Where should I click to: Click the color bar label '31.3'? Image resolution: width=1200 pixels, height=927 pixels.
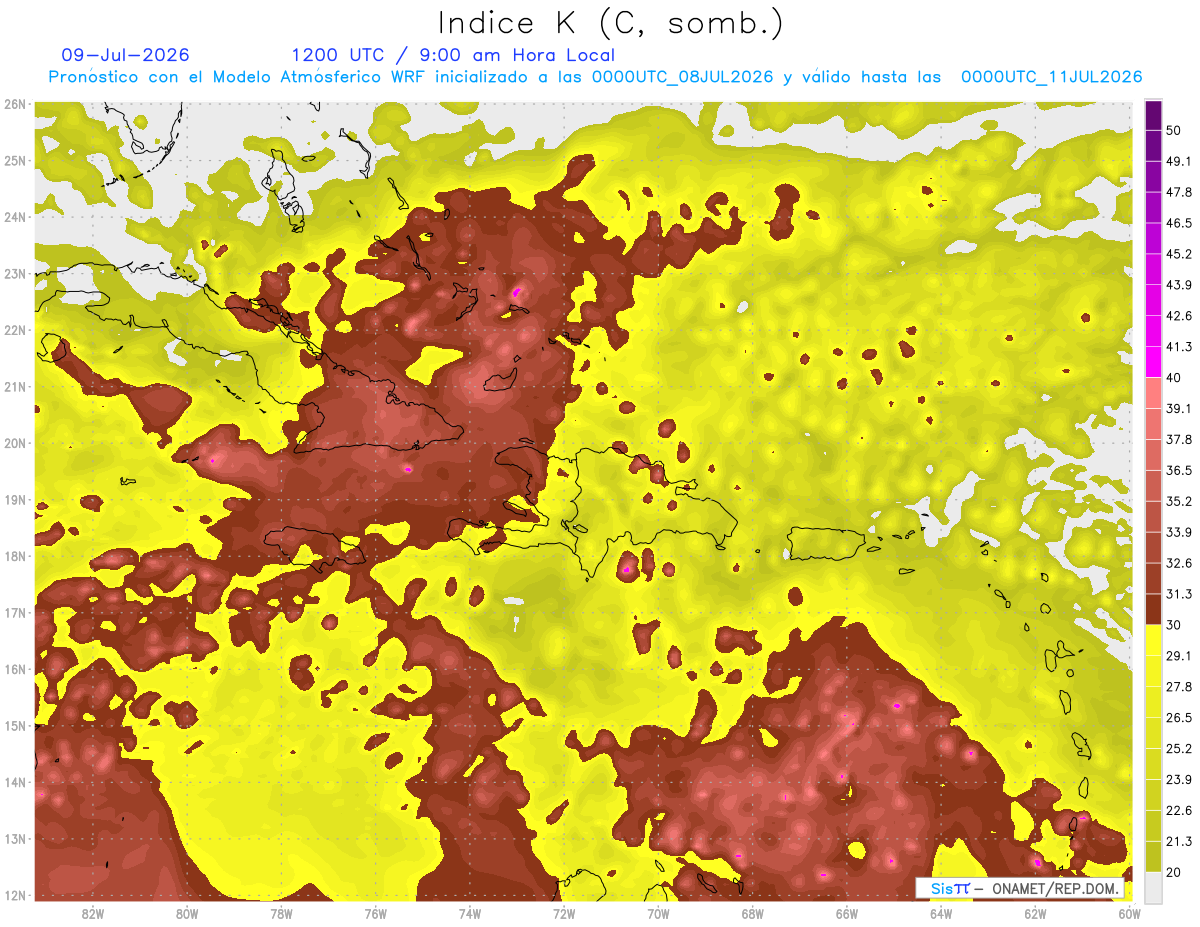[x=1178, y=594]
